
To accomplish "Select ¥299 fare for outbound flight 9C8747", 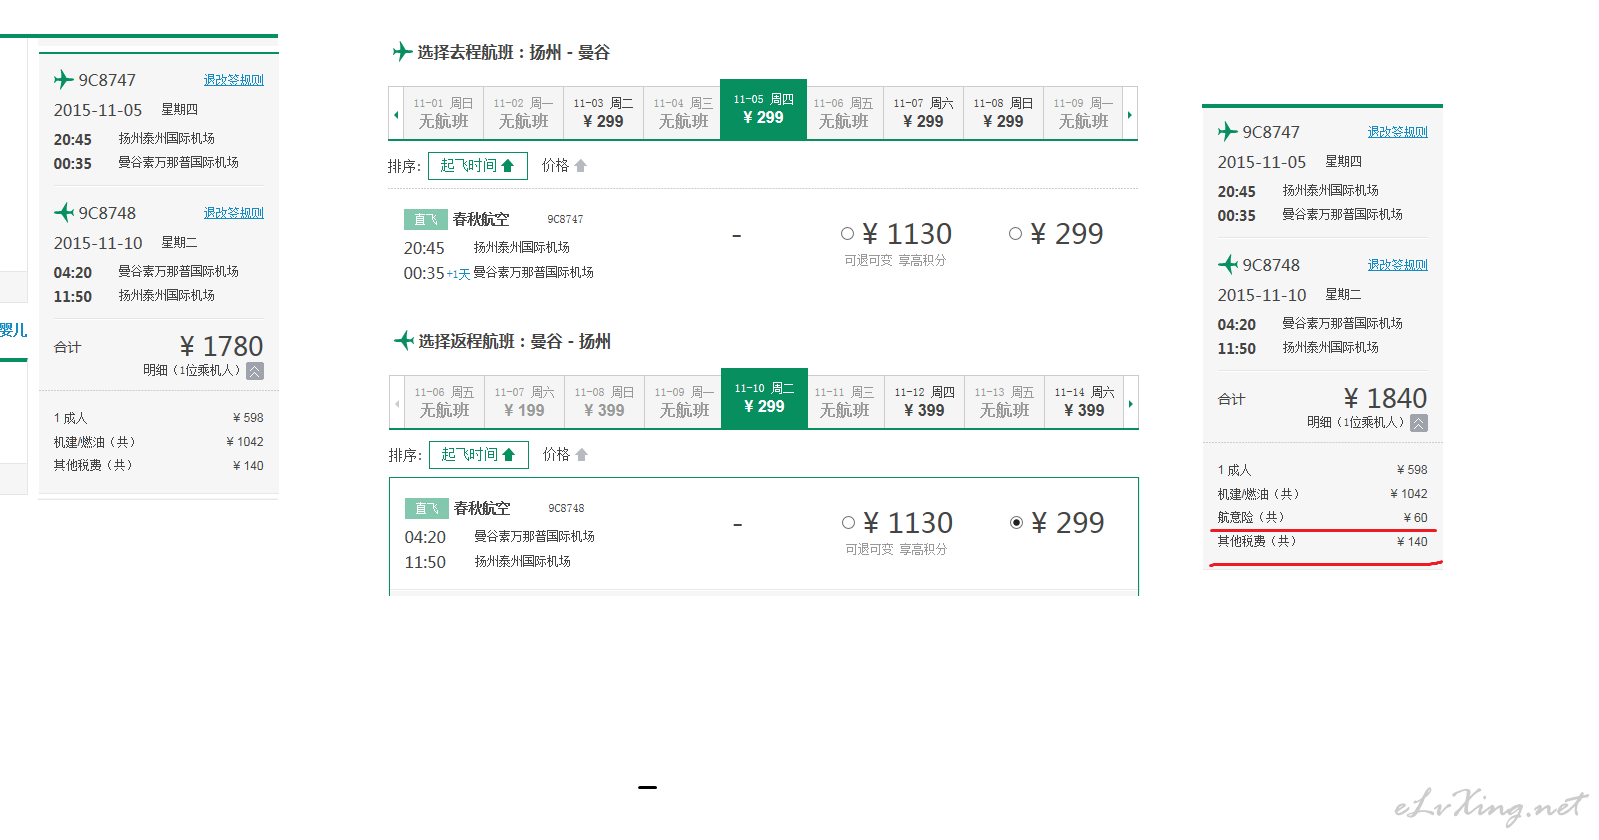I will (x=1015, y=234).
